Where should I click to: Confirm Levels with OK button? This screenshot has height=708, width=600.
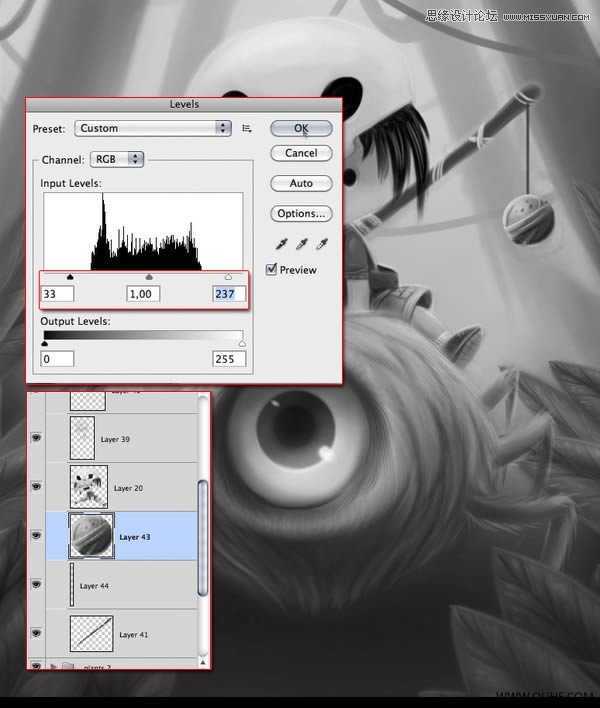point(301,128)
